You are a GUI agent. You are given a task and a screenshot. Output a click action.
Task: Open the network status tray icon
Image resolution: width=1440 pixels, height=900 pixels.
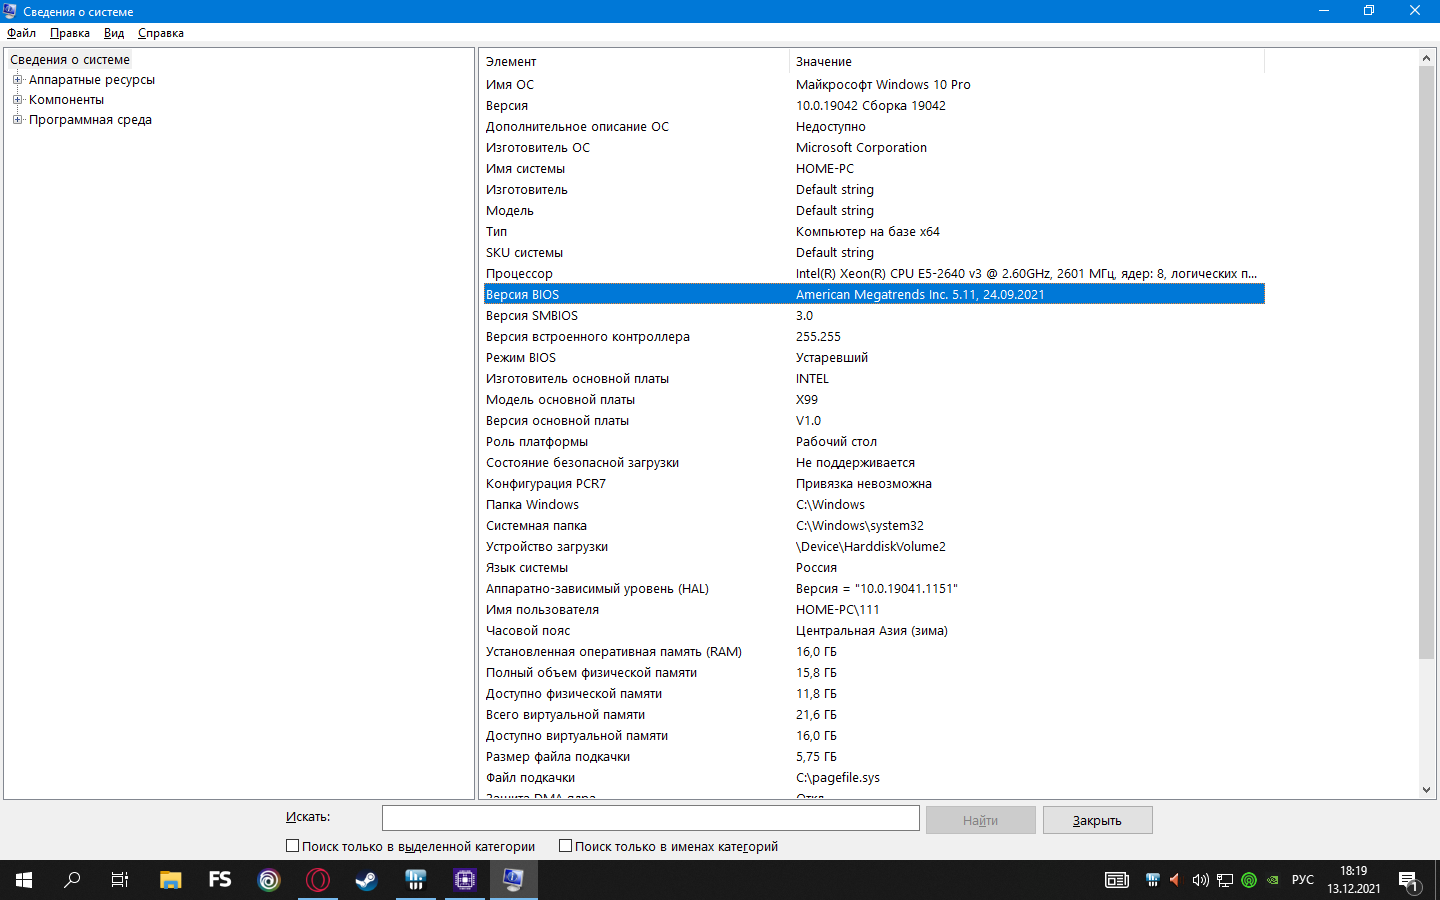click(1225, 880)
